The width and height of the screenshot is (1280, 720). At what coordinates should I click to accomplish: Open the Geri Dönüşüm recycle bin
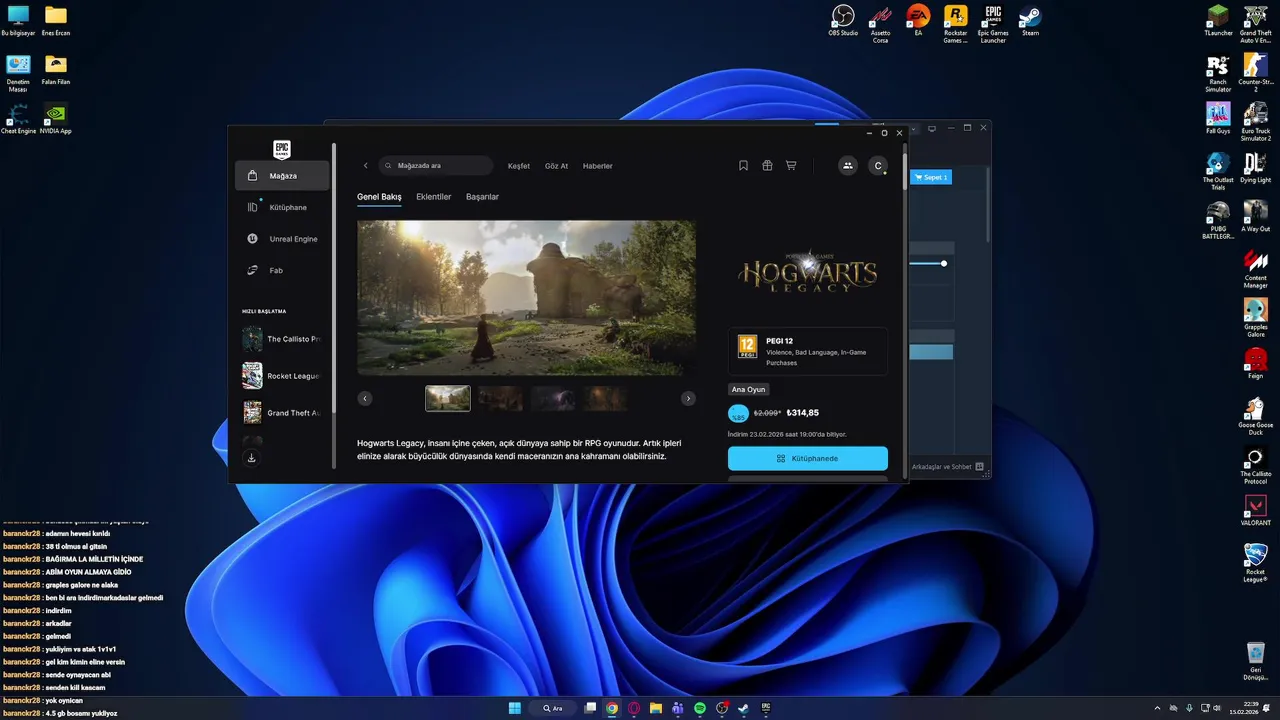[1255, 660]
